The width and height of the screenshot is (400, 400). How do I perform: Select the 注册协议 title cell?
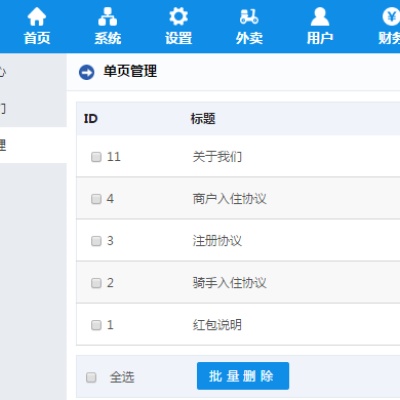[217, 241]
